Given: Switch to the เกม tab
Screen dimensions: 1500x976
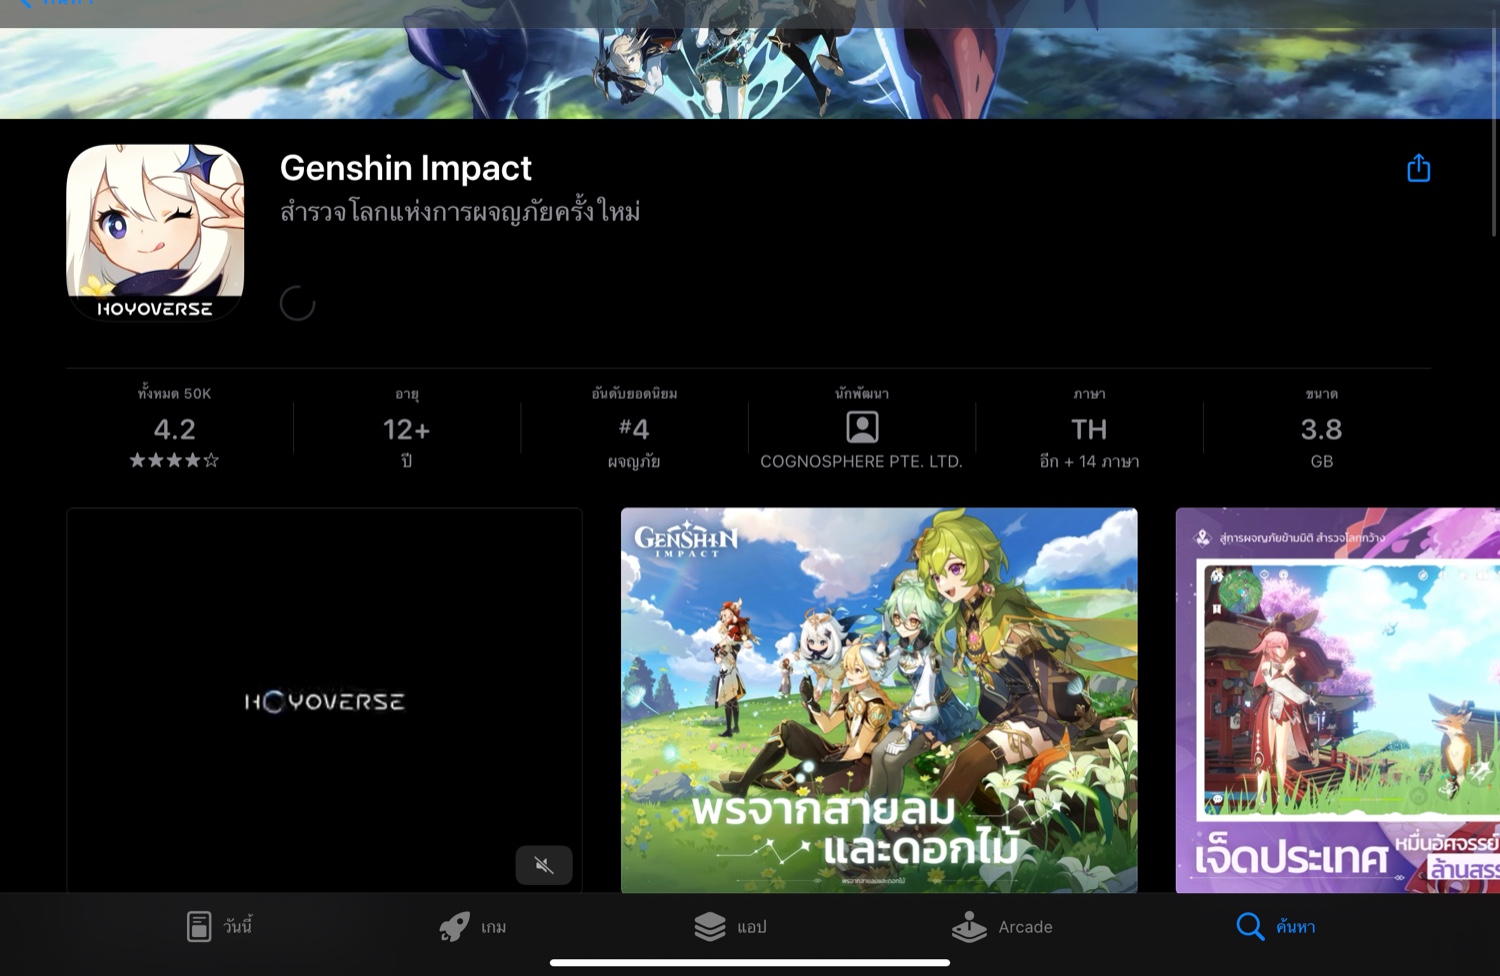Looking at the screenshot, I should [x=472, y=927].
